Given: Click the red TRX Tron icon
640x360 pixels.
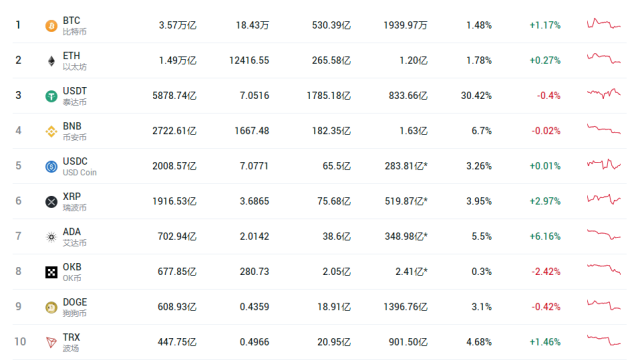Looking at the screenshot, I should click(x=51, y=342).
